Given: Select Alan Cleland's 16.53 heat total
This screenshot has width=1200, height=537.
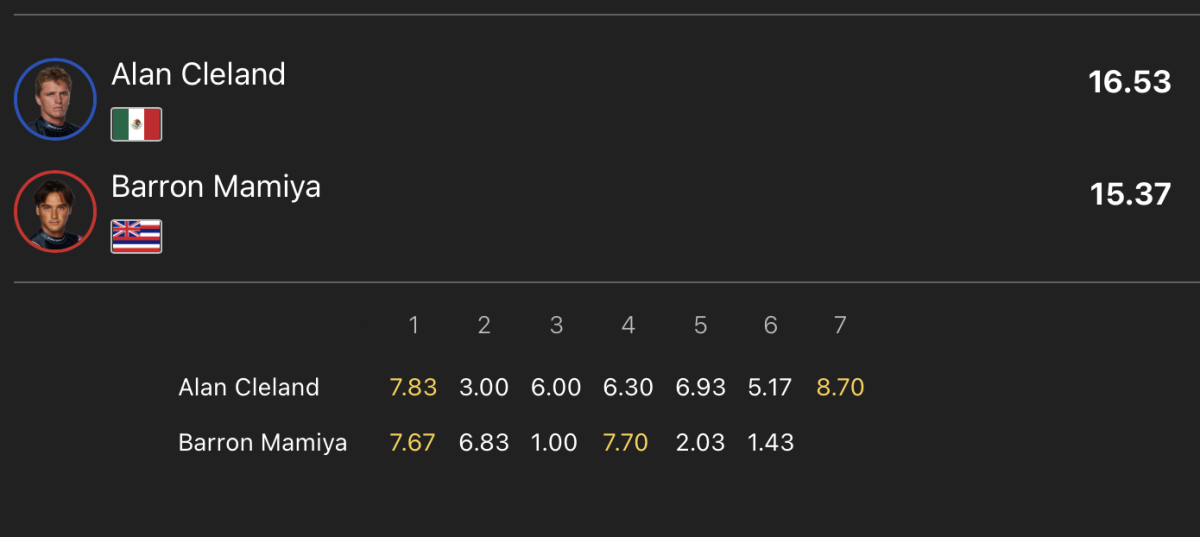Looking at the screenshot, I should (1130, 82).
